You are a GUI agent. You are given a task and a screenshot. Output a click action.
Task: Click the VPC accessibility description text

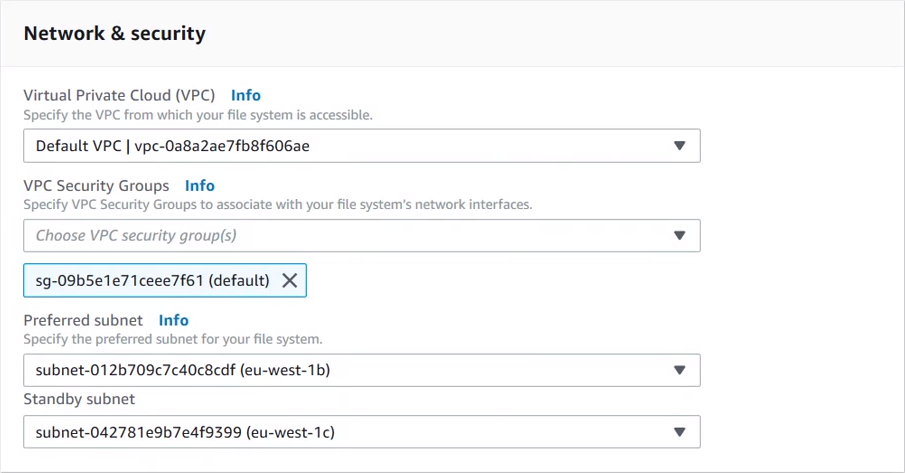[198, 115]
